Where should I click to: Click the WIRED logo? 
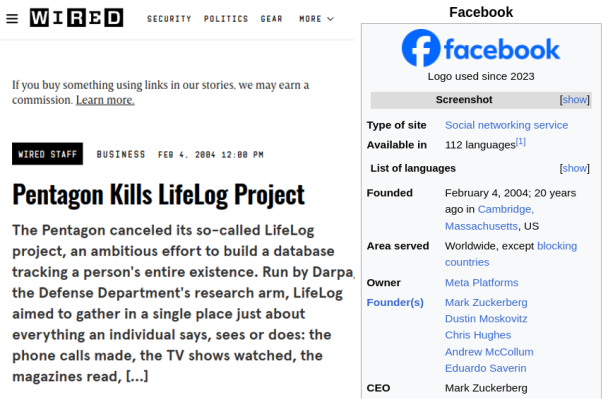point(76,18)
